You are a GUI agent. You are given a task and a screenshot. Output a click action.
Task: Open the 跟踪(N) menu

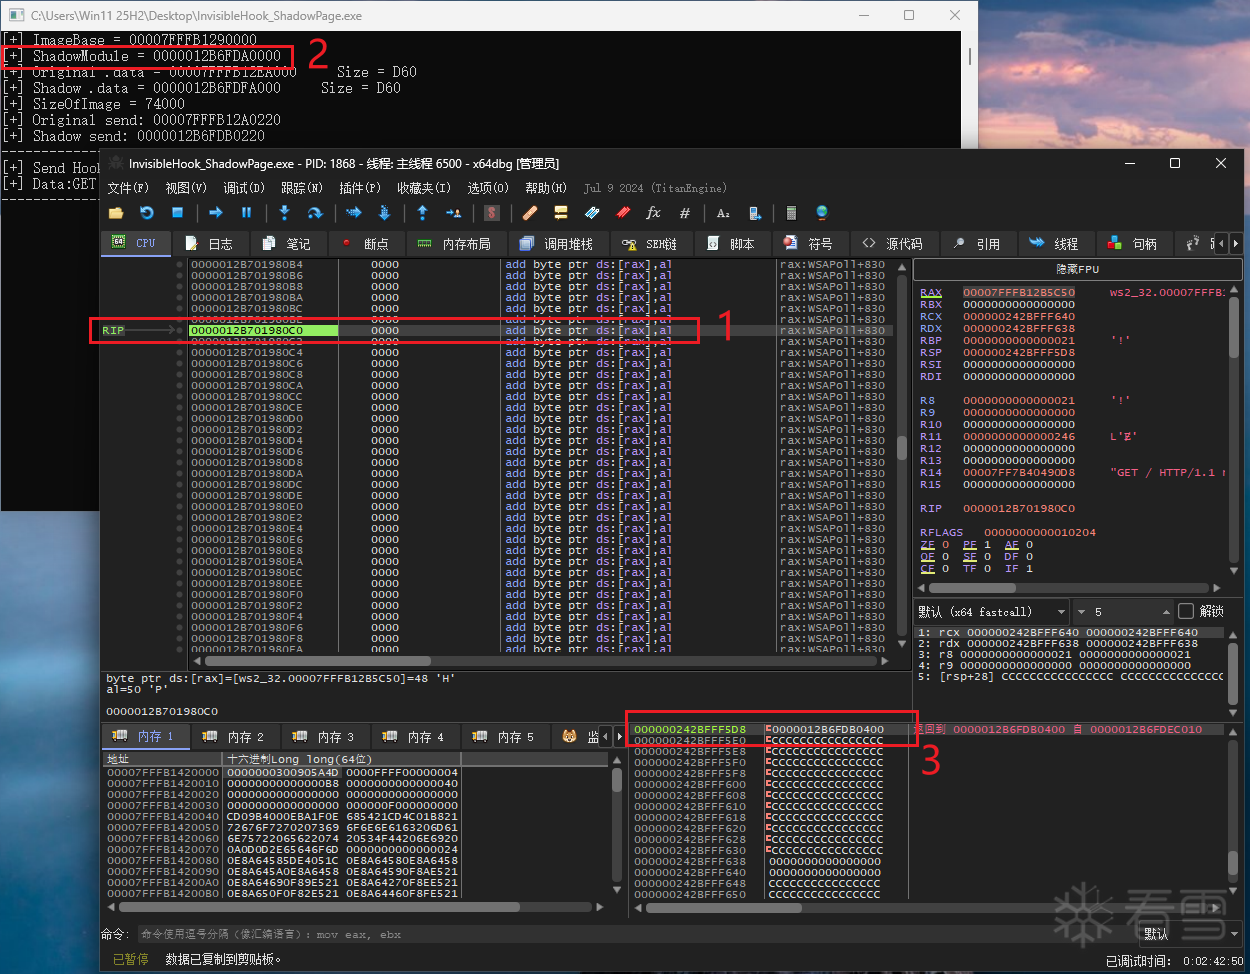[x=301, y=188]
